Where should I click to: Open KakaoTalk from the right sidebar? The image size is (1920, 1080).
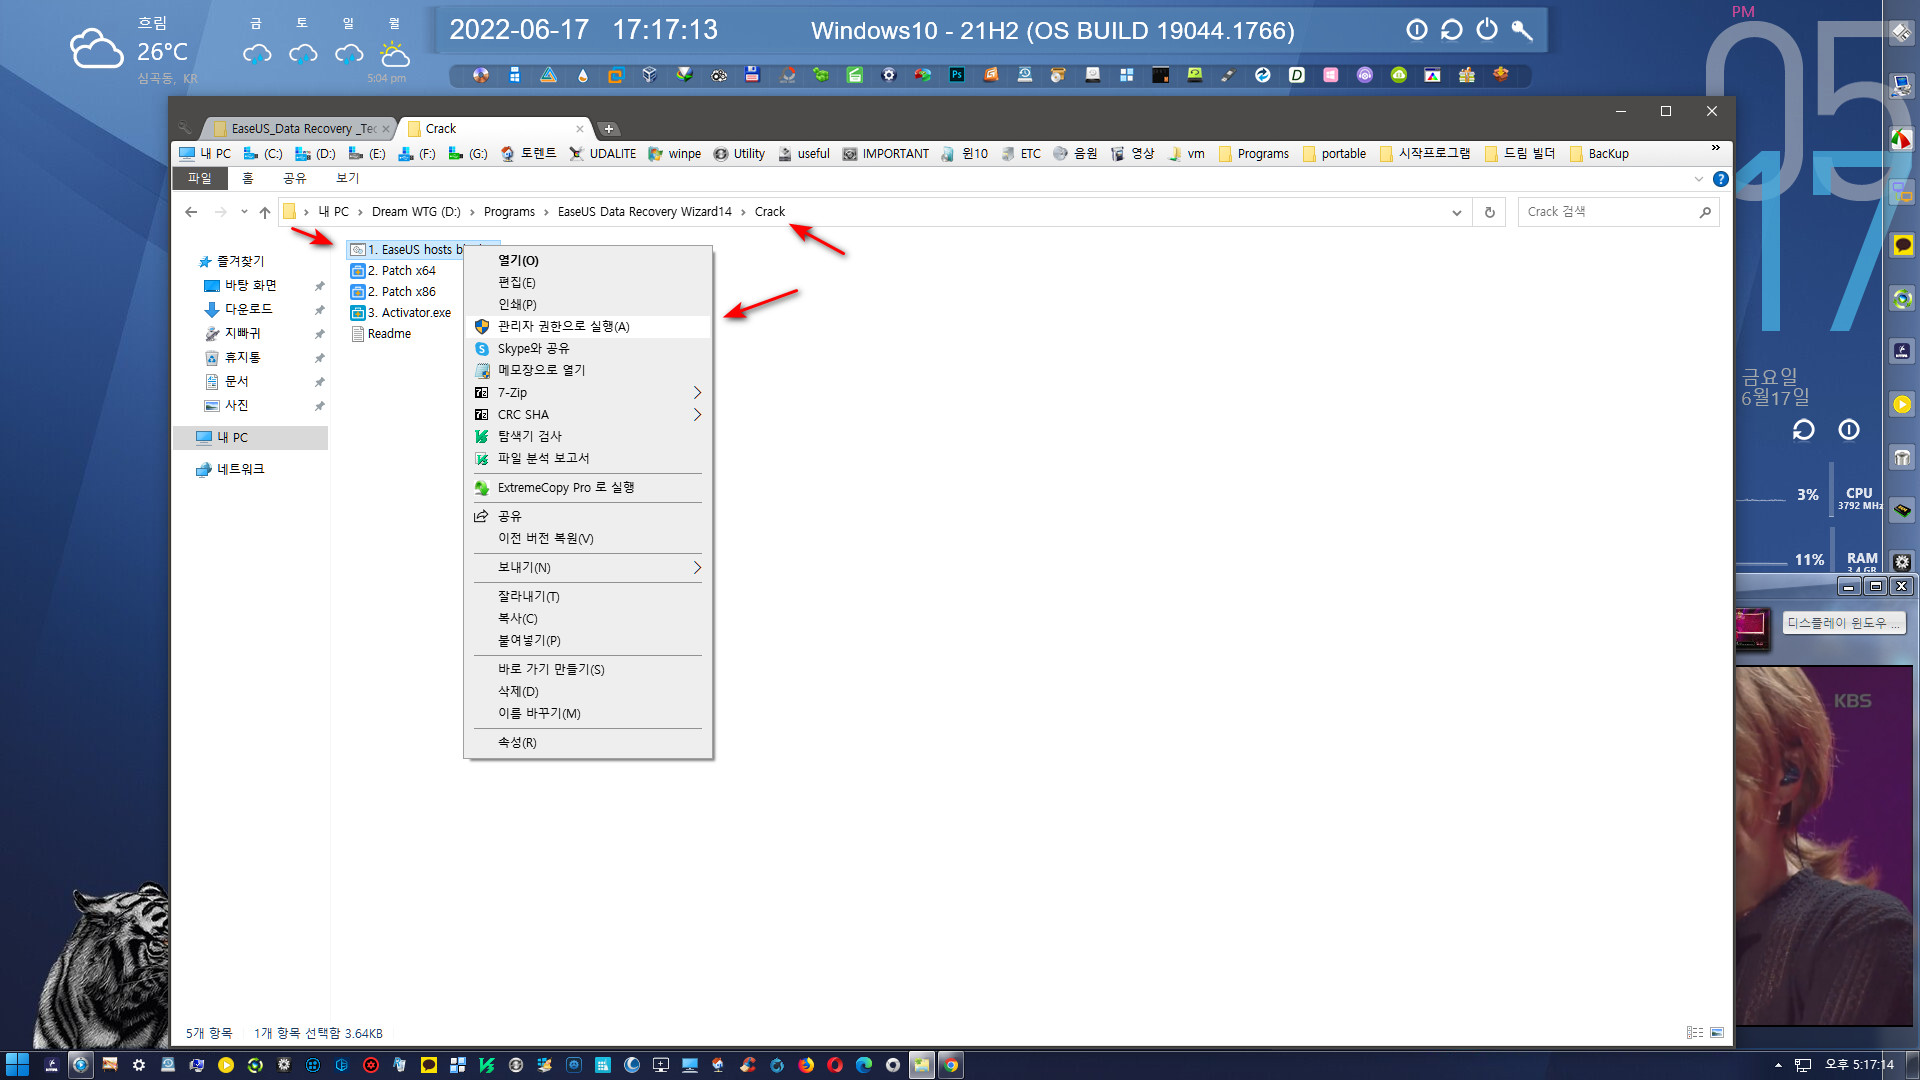tap(1902, 245)
